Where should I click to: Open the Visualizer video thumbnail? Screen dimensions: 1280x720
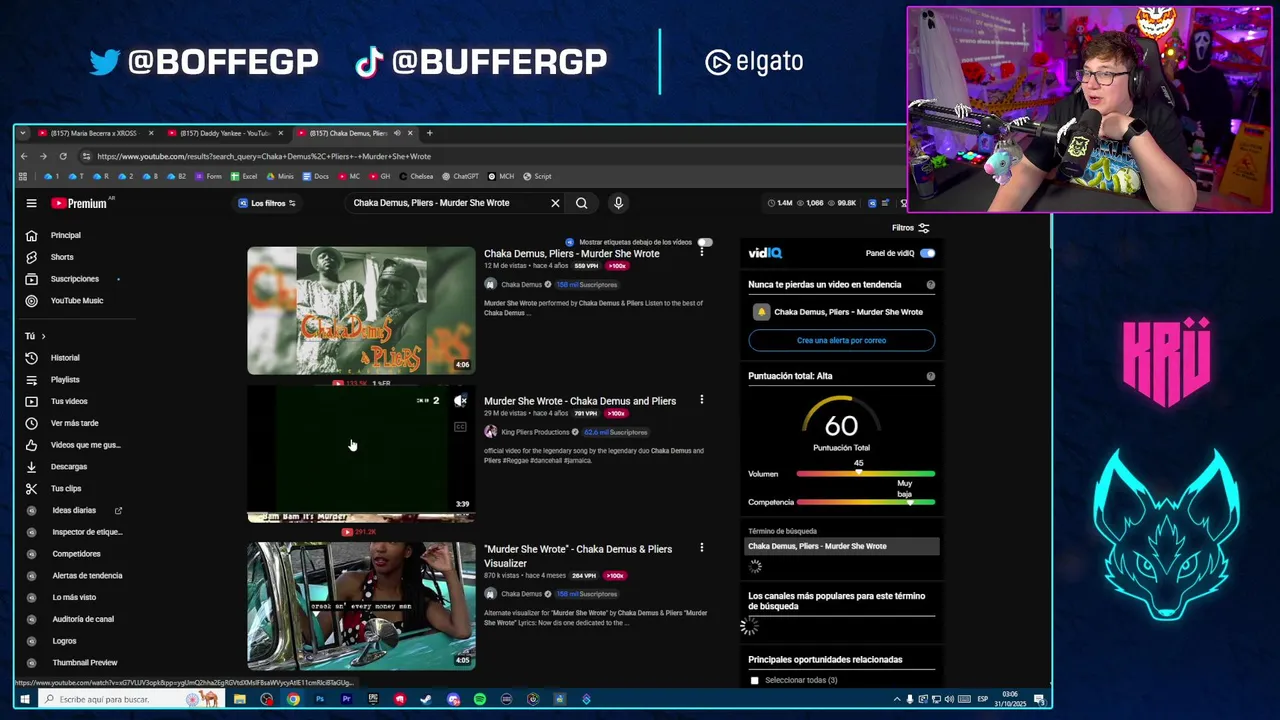tap(361, 606)
